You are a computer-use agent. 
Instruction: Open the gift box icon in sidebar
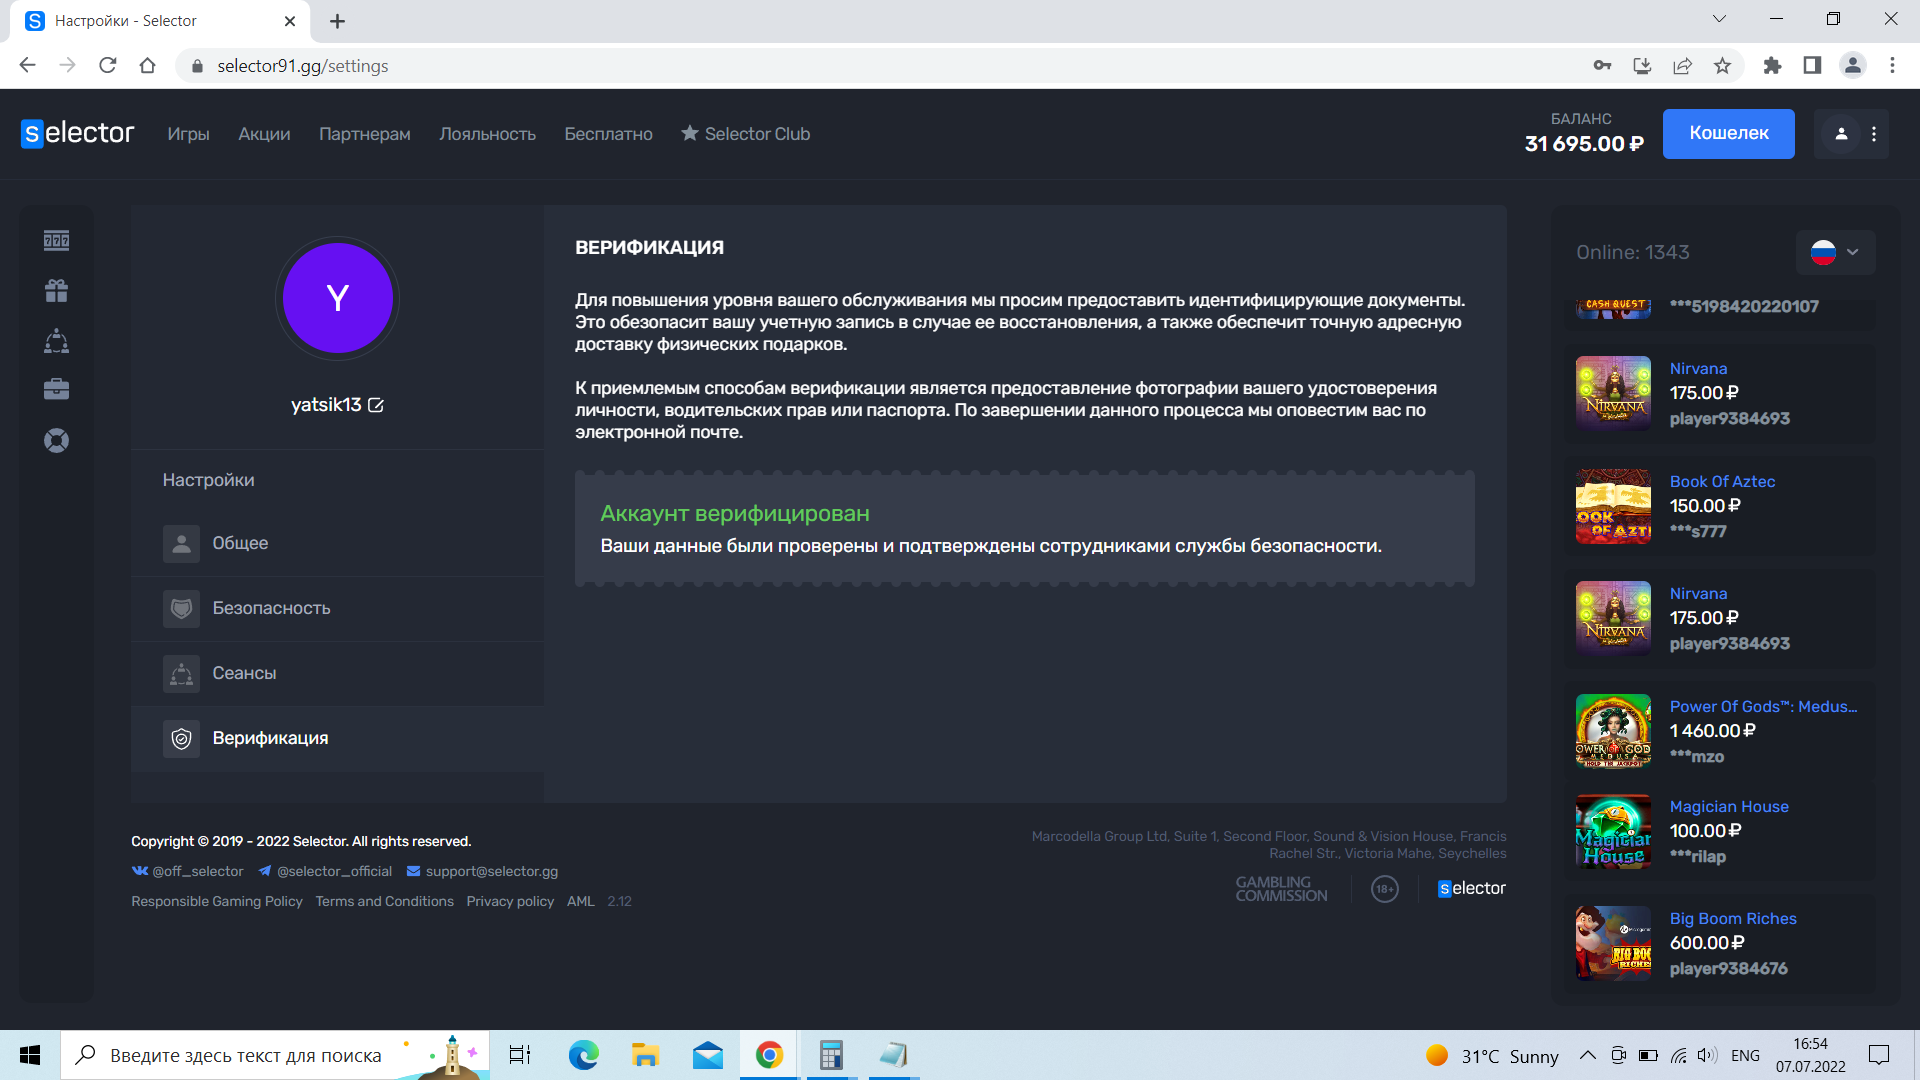pyautogui.click(x=56, y=291)
